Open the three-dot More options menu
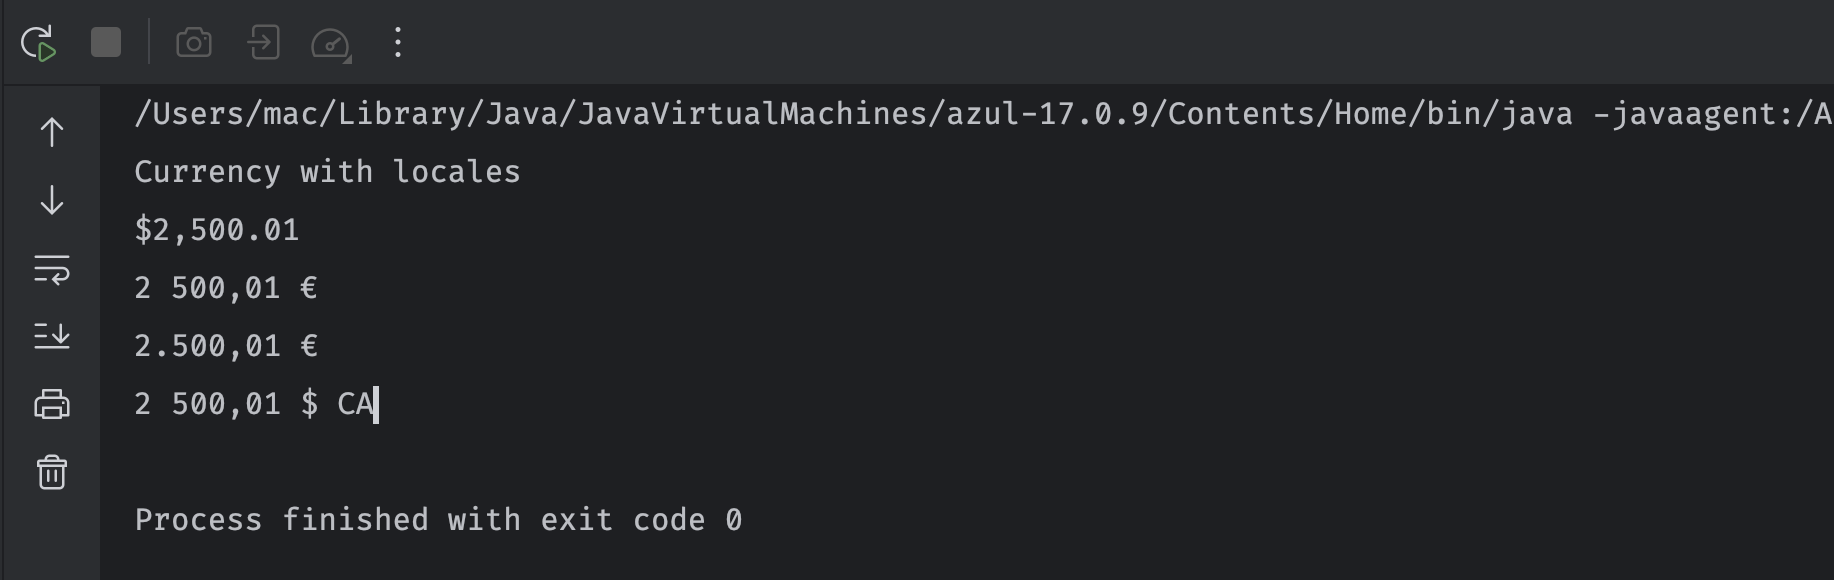The image size is (1834, 580). [x=398, y=42]
